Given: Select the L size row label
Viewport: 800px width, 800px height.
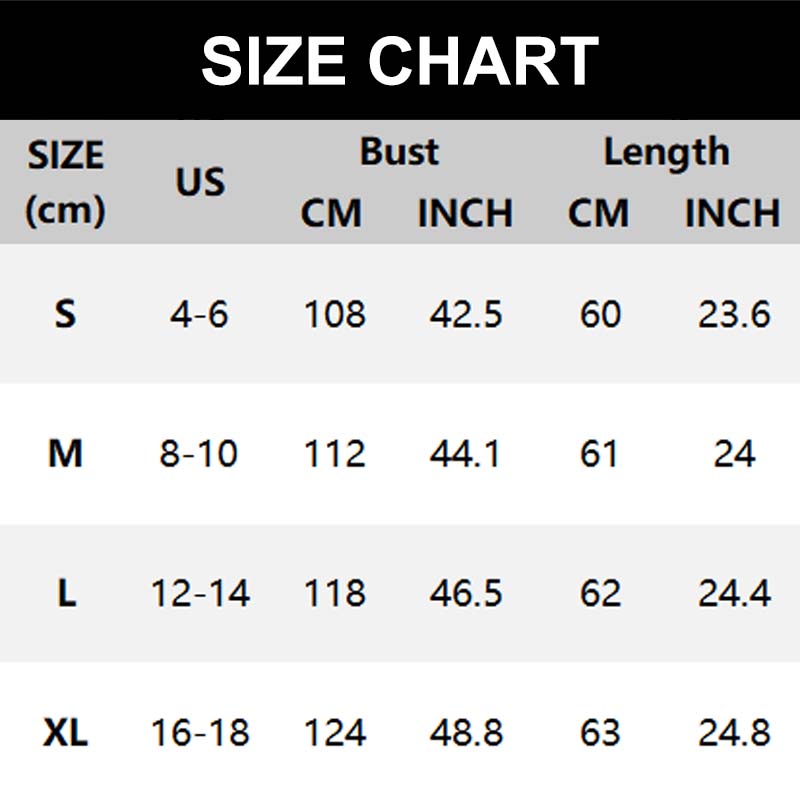Looking at the screenshot, I should [66, 593].
